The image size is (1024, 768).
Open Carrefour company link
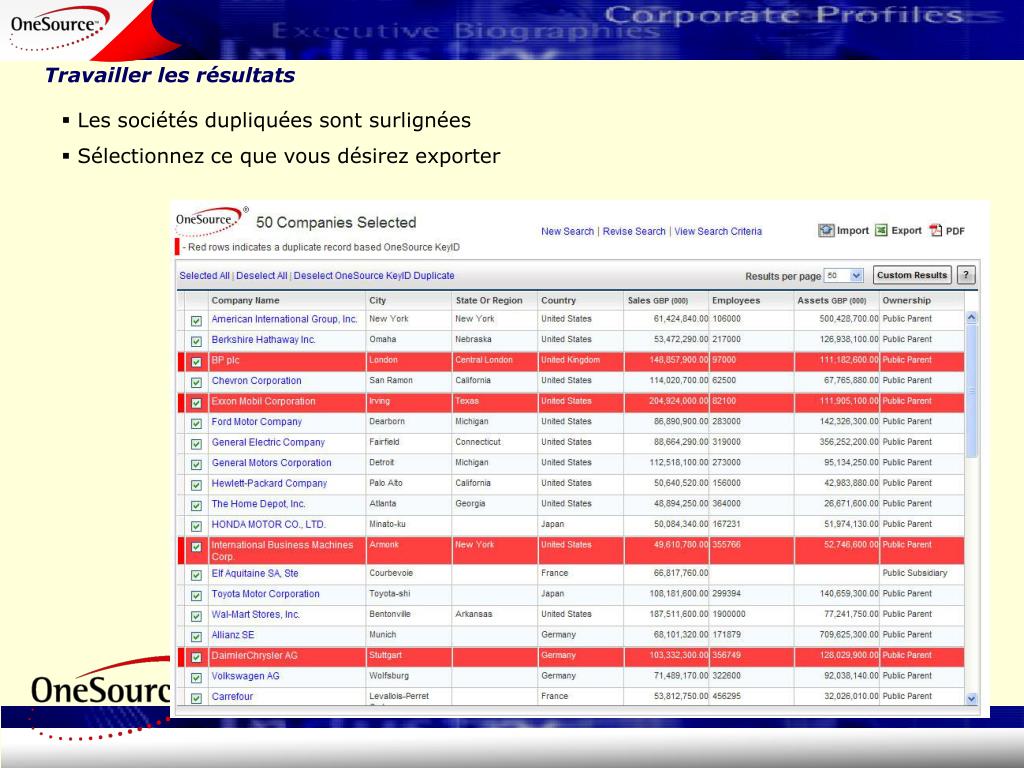click(232, 697)
